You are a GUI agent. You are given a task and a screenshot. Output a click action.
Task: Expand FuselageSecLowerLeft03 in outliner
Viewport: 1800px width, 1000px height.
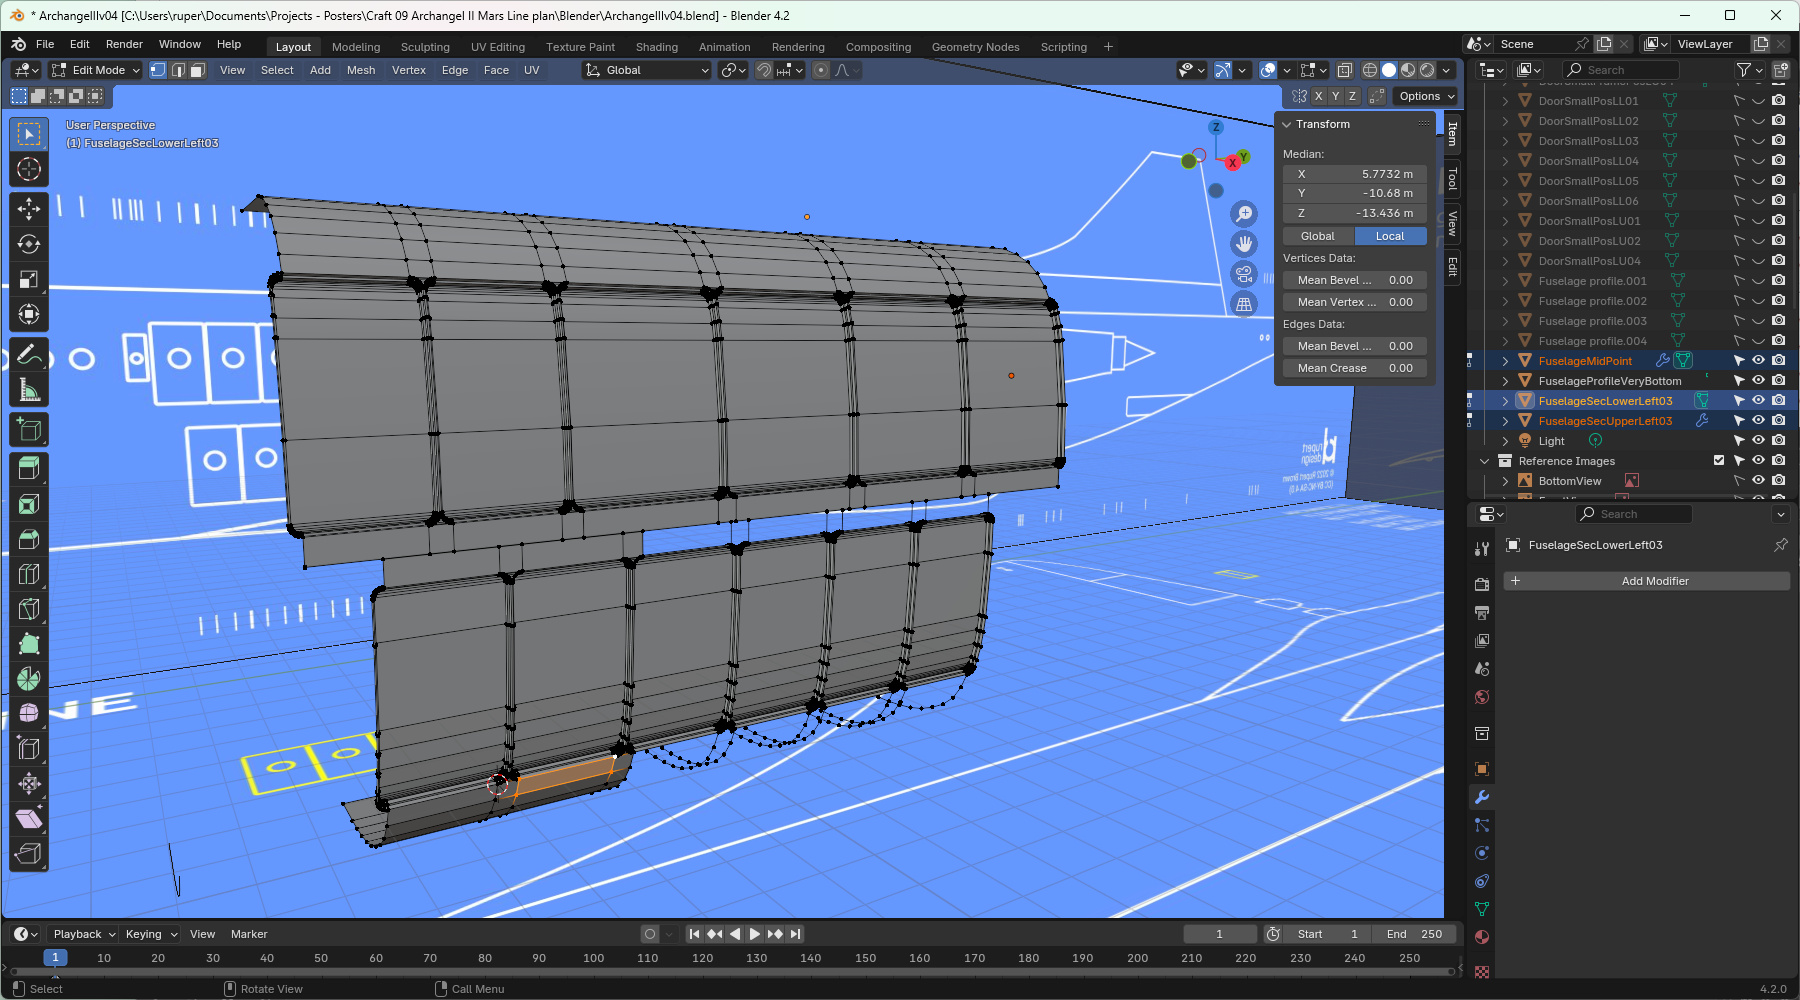(1505, 401)
